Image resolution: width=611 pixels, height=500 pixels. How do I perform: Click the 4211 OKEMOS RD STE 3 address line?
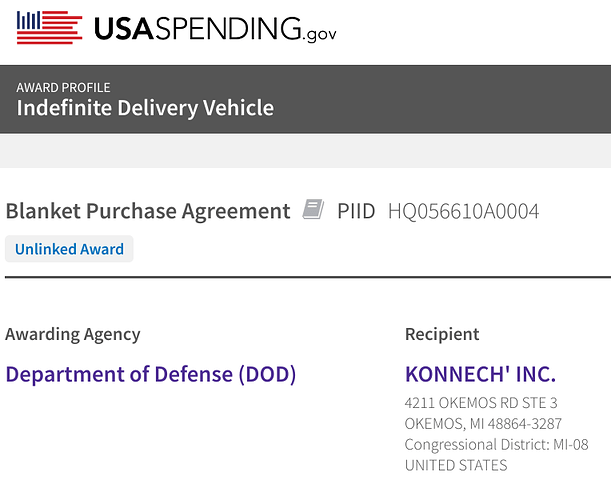click(x=481, y=403)
